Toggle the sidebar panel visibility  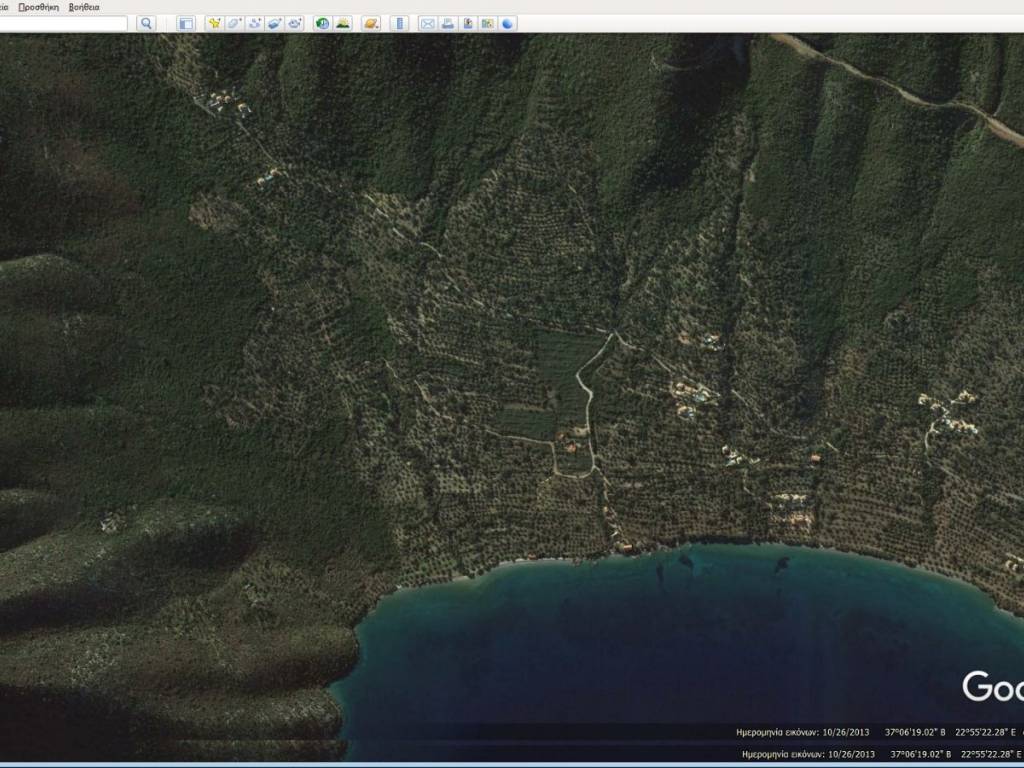185,23
